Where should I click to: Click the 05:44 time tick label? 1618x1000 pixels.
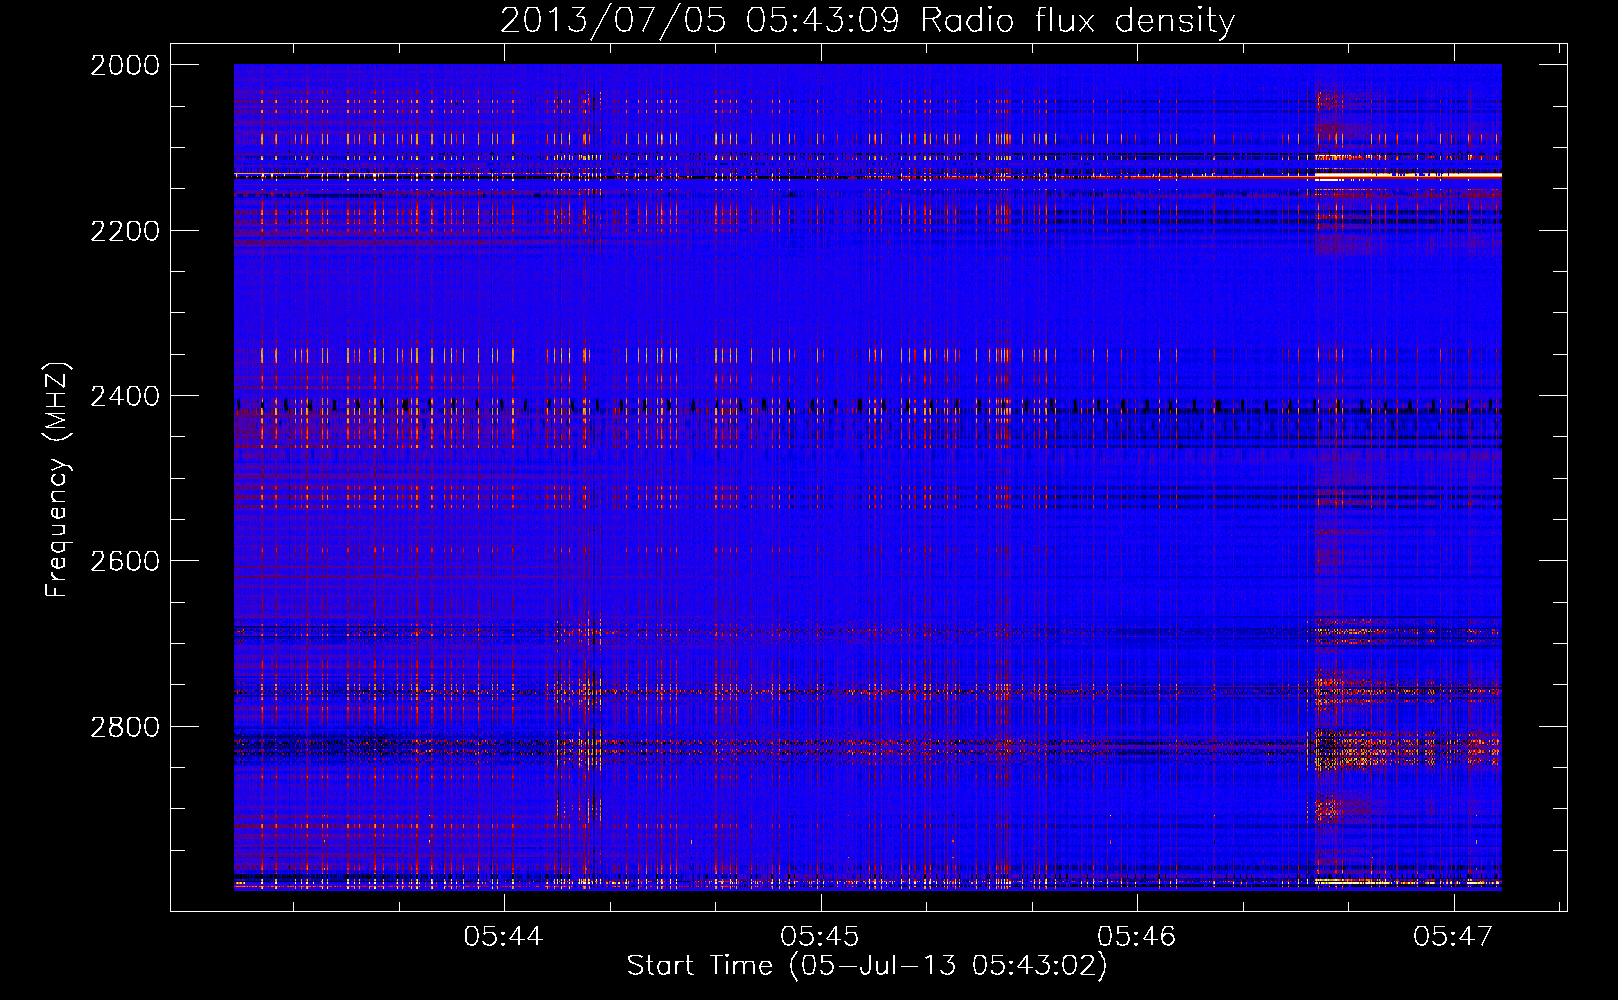coord(503,936)
